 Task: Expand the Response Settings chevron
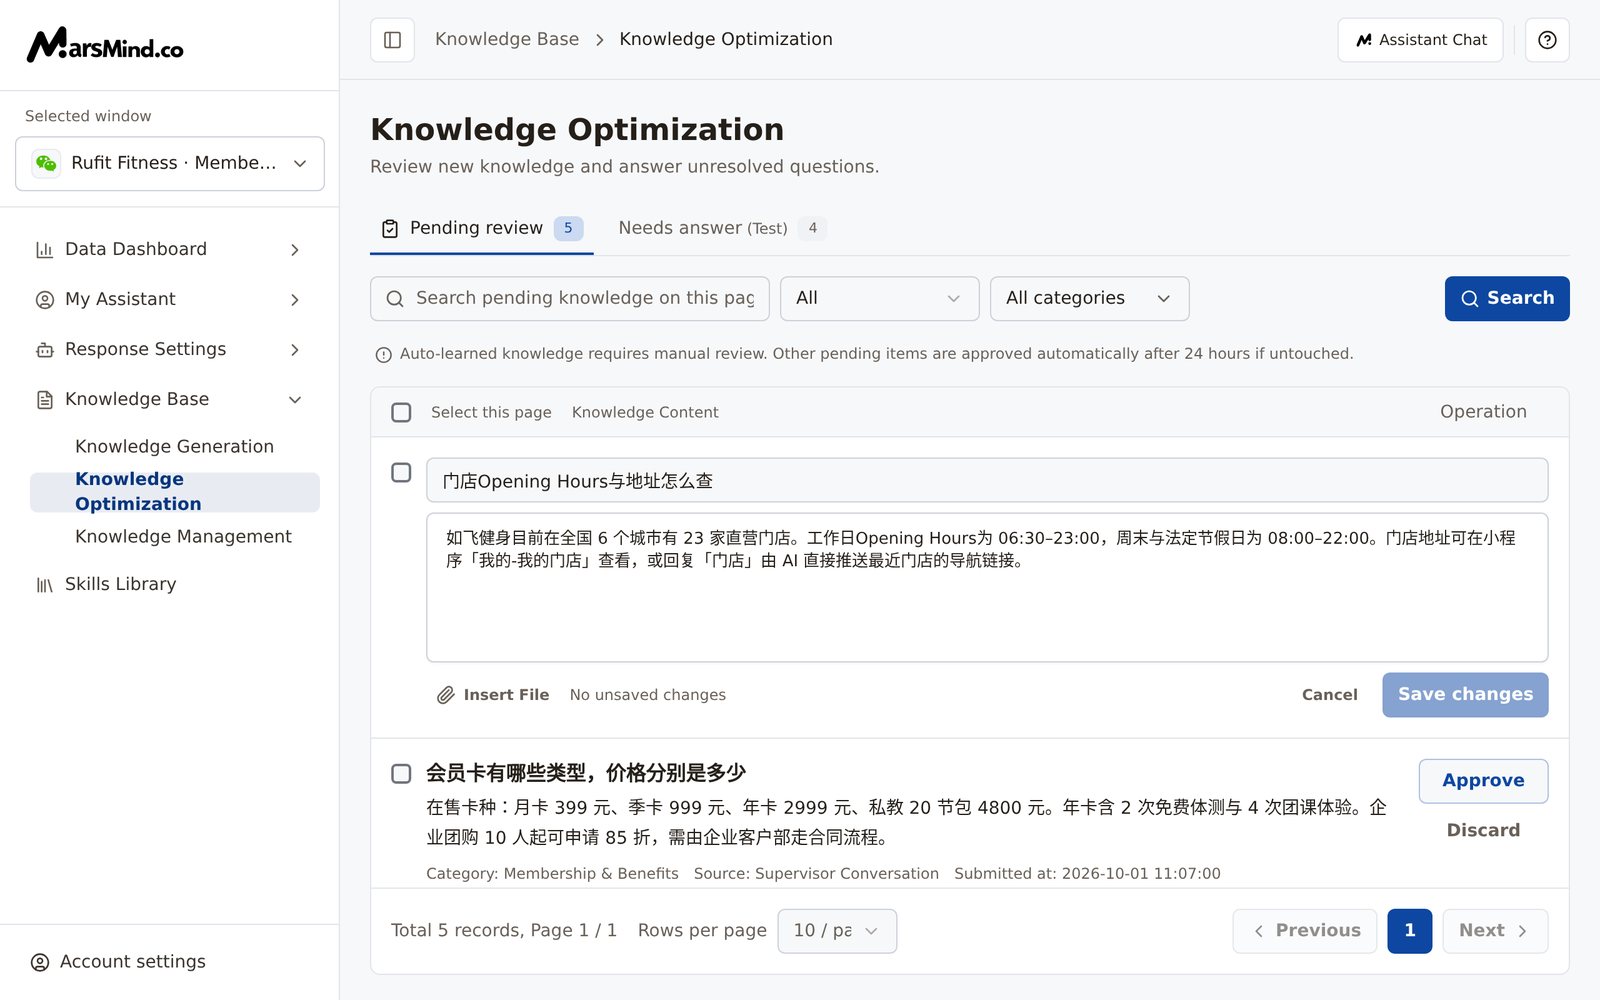tap(295, 350)
